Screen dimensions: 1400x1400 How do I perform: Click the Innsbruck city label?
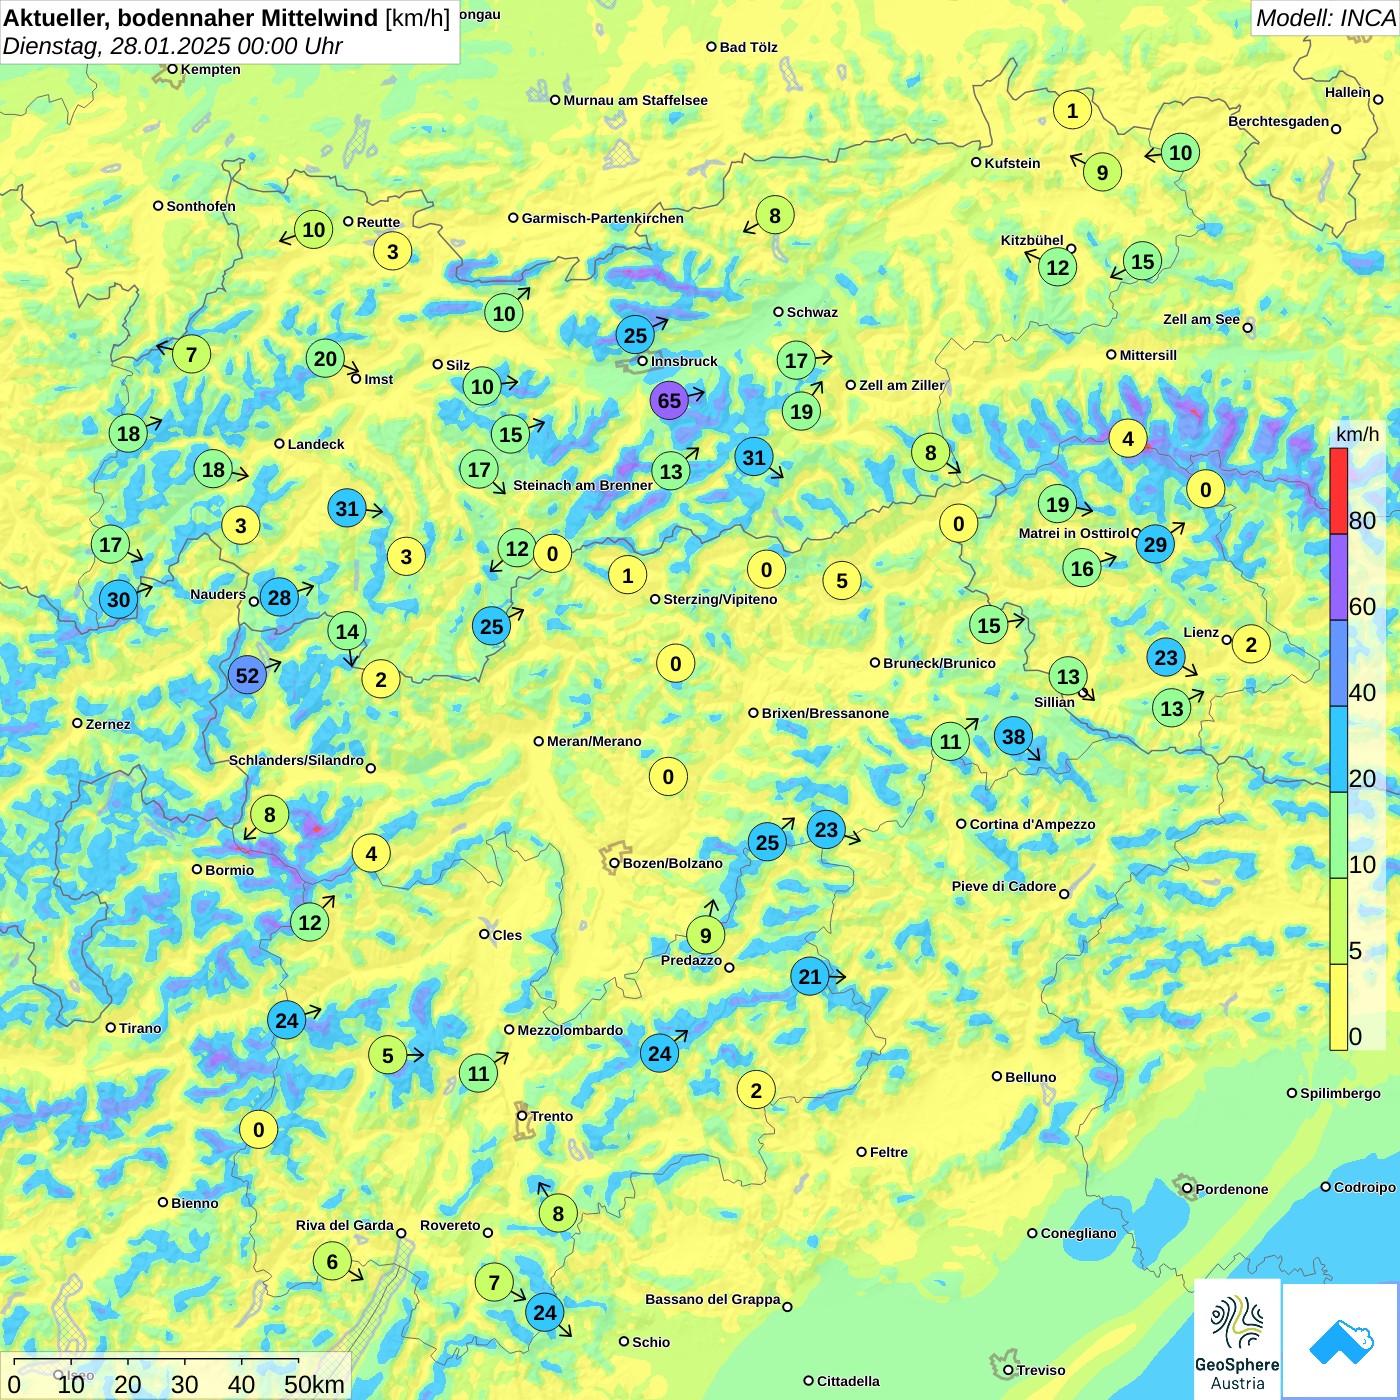684,361
